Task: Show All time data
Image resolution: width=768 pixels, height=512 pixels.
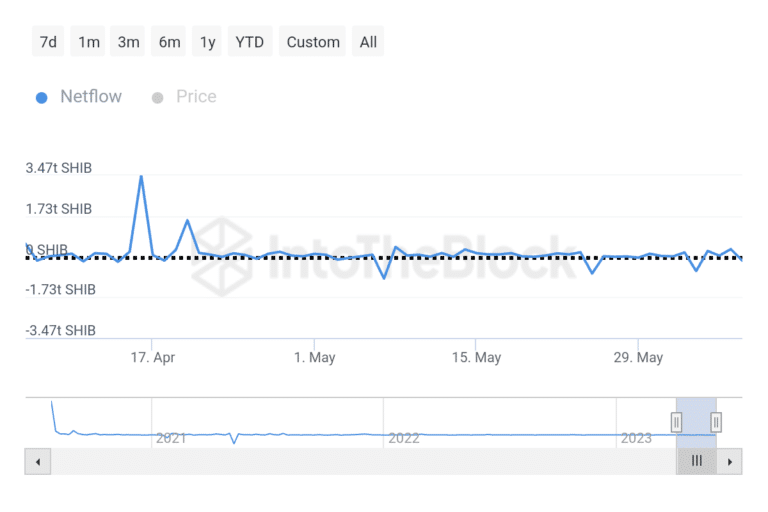Action: [368, 42]
